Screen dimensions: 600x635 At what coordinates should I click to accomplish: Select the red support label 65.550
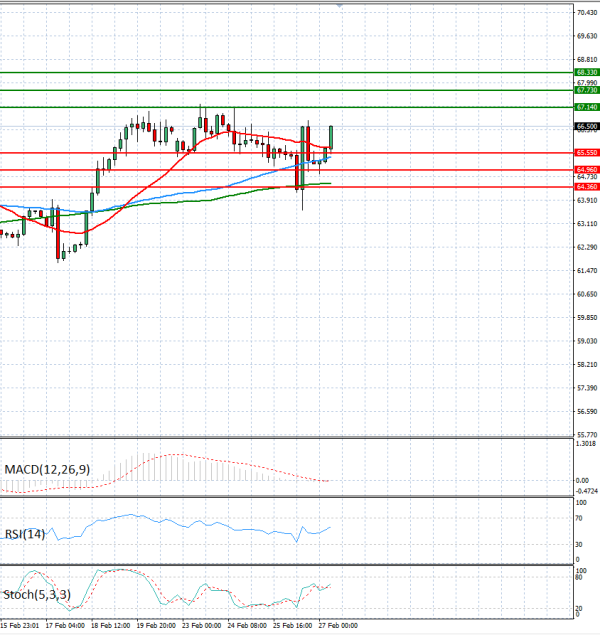[x=586, y=153]
